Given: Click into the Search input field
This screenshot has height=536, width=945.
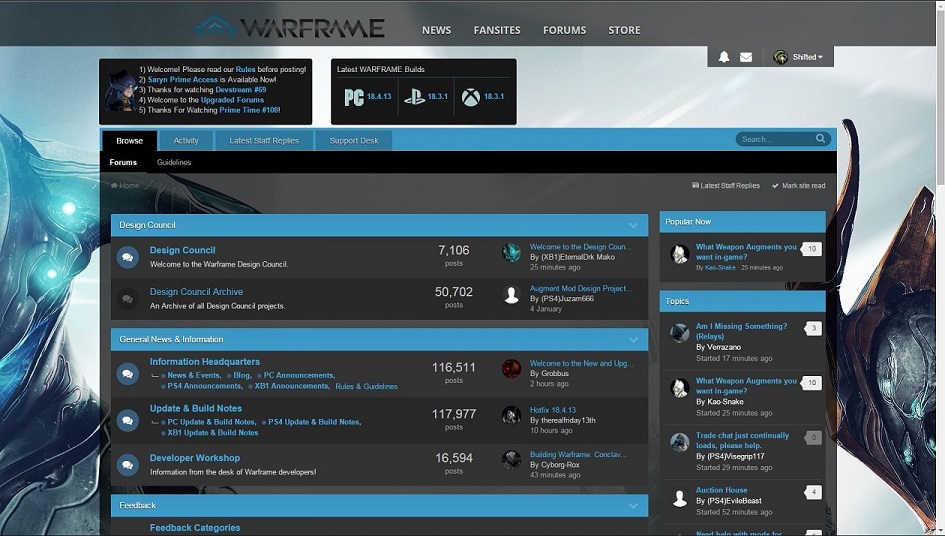Looking at the screenshot, I should pos(776,139).
